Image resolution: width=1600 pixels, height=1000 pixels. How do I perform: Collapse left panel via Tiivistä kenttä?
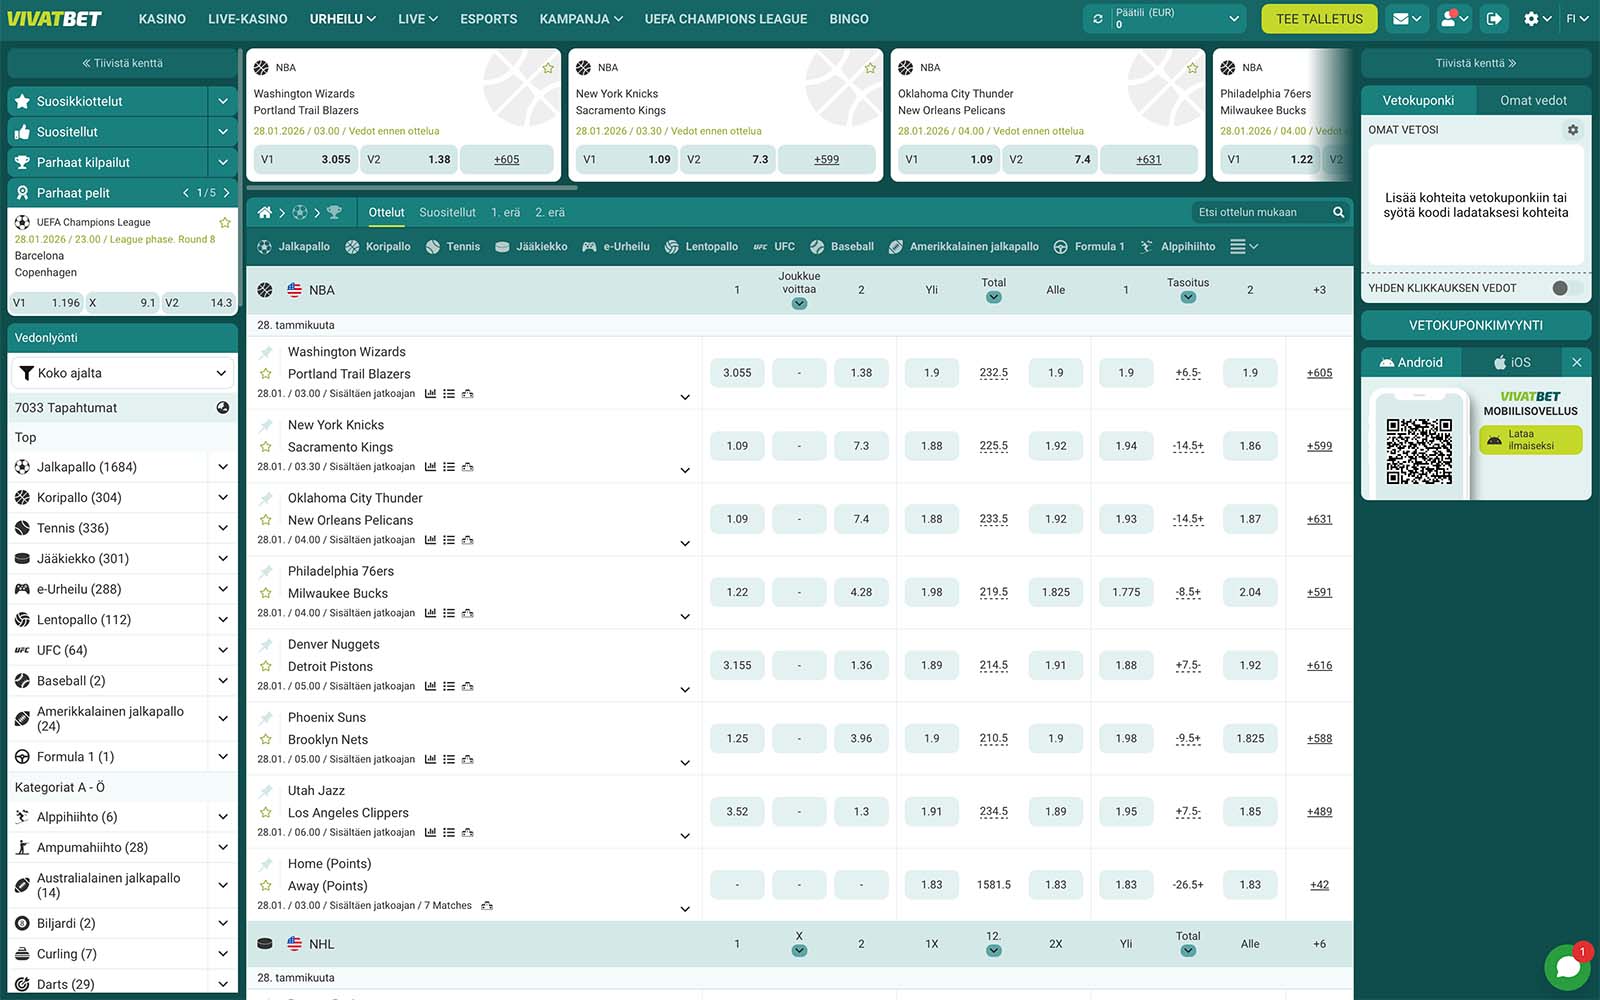(122, 63)
